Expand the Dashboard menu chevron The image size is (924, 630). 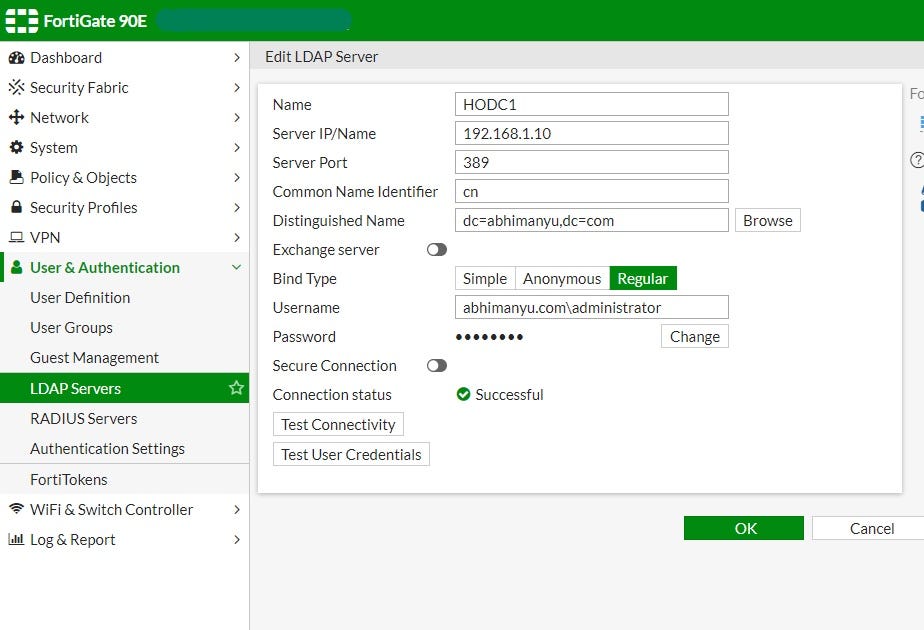(236, 58)
